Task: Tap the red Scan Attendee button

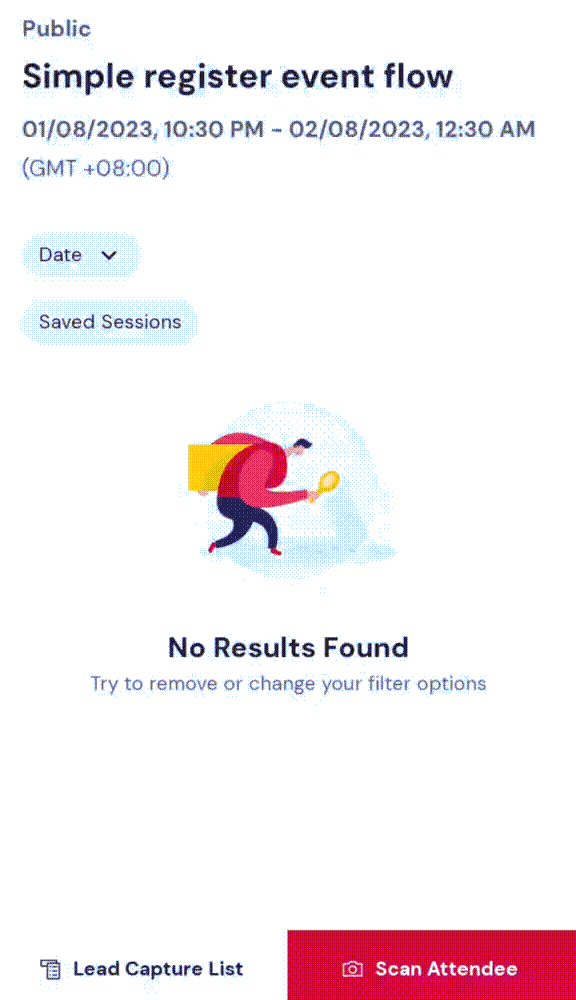Action: (x=432, y=965)
